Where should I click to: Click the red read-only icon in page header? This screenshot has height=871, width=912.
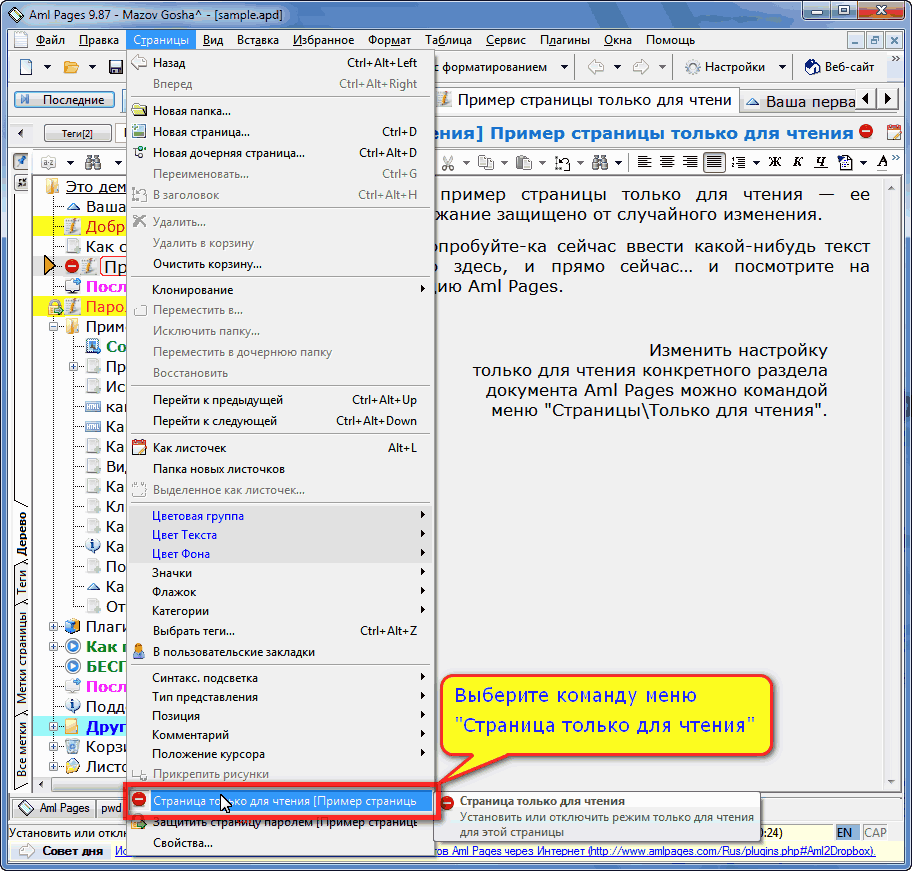pyautogui.click(x=866, y=131)
